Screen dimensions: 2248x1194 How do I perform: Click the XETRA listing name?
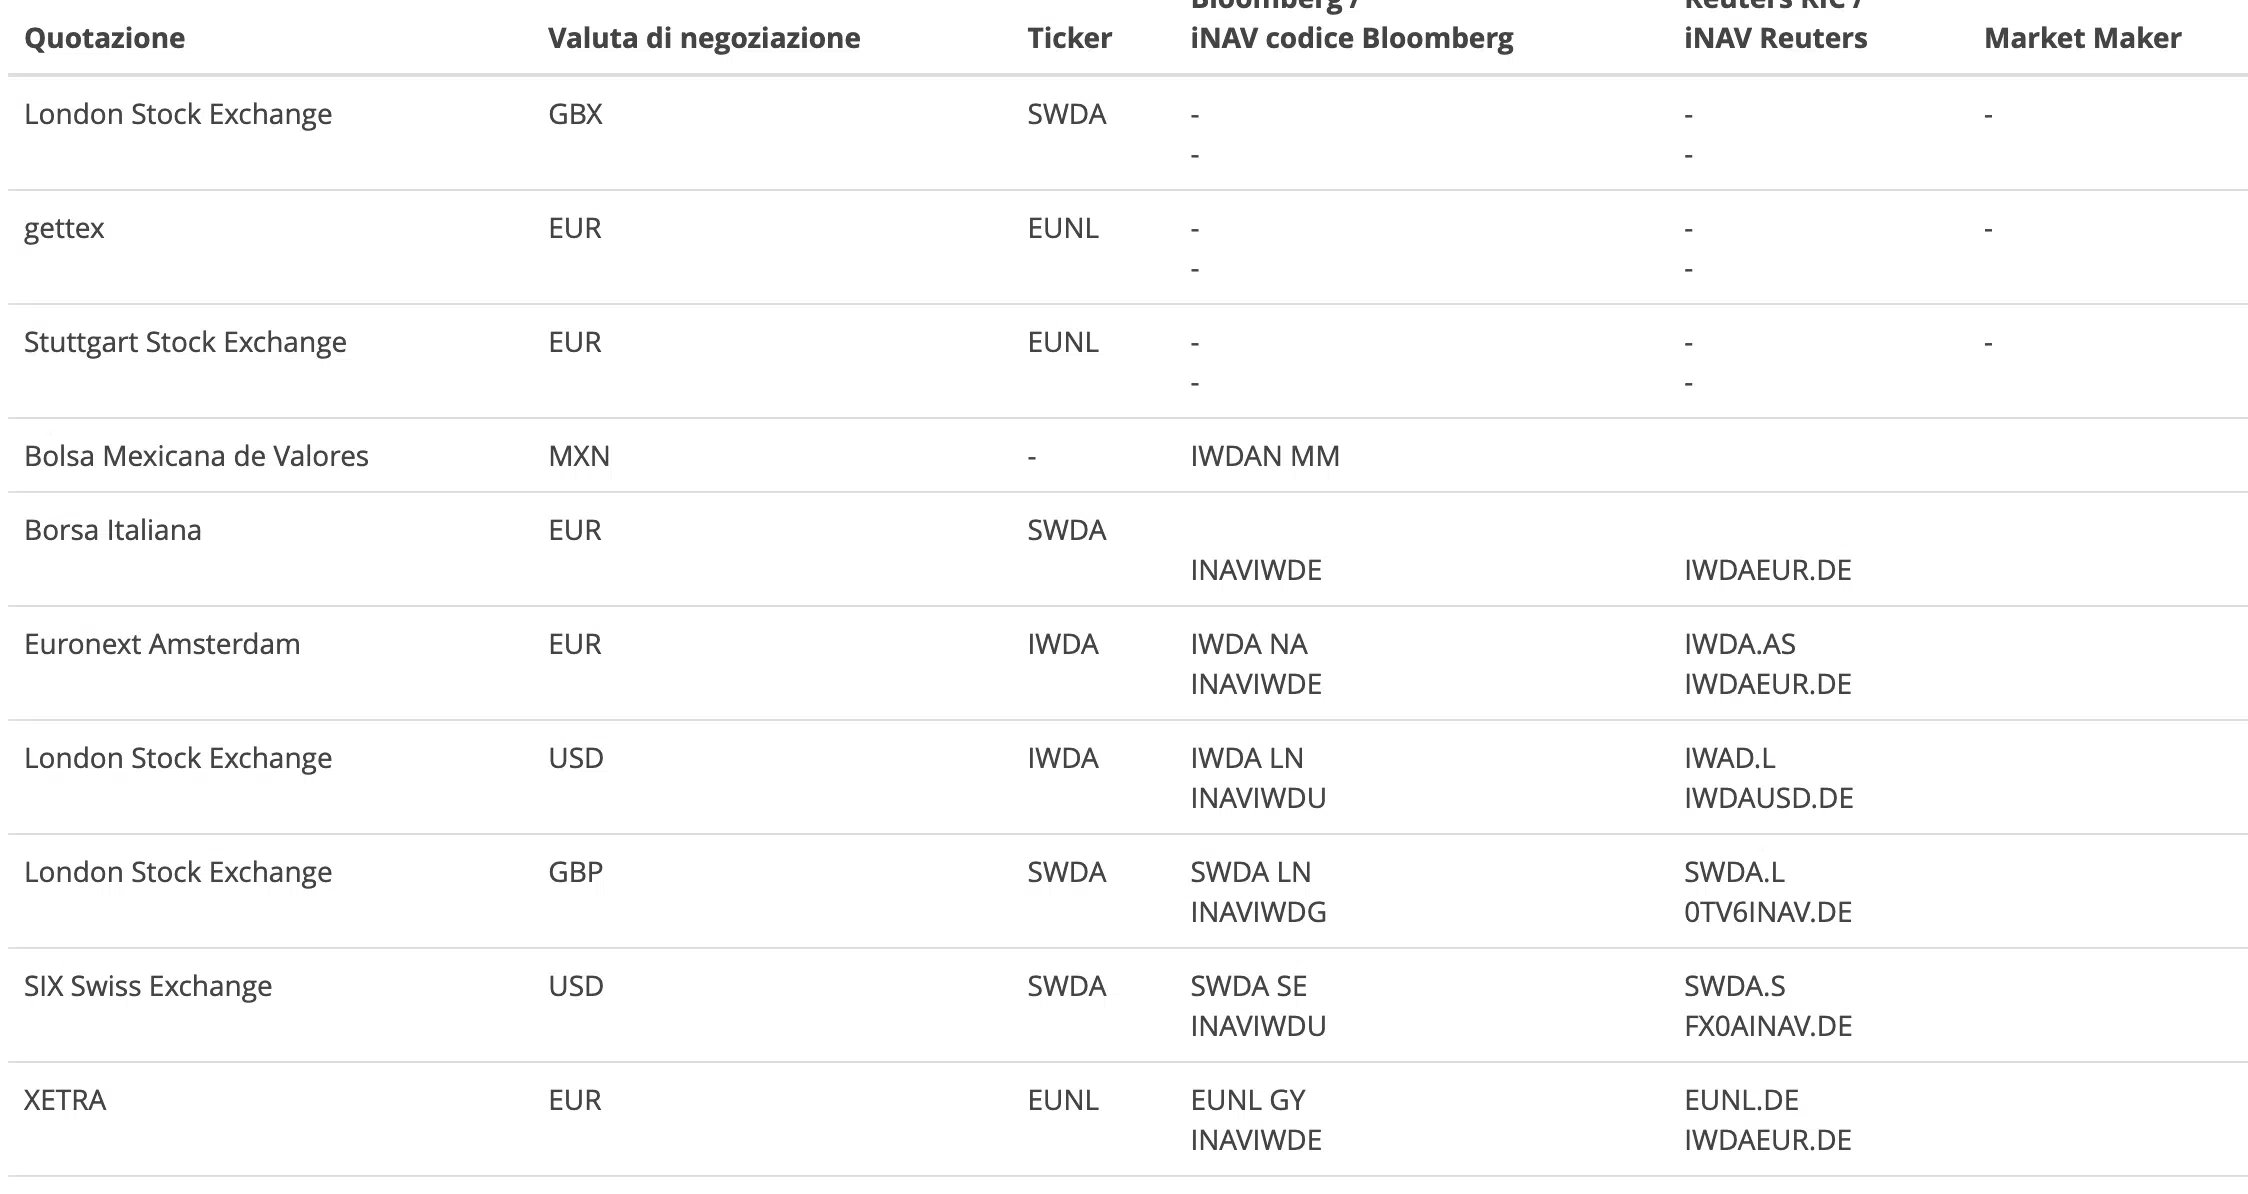coord(65,1100)
